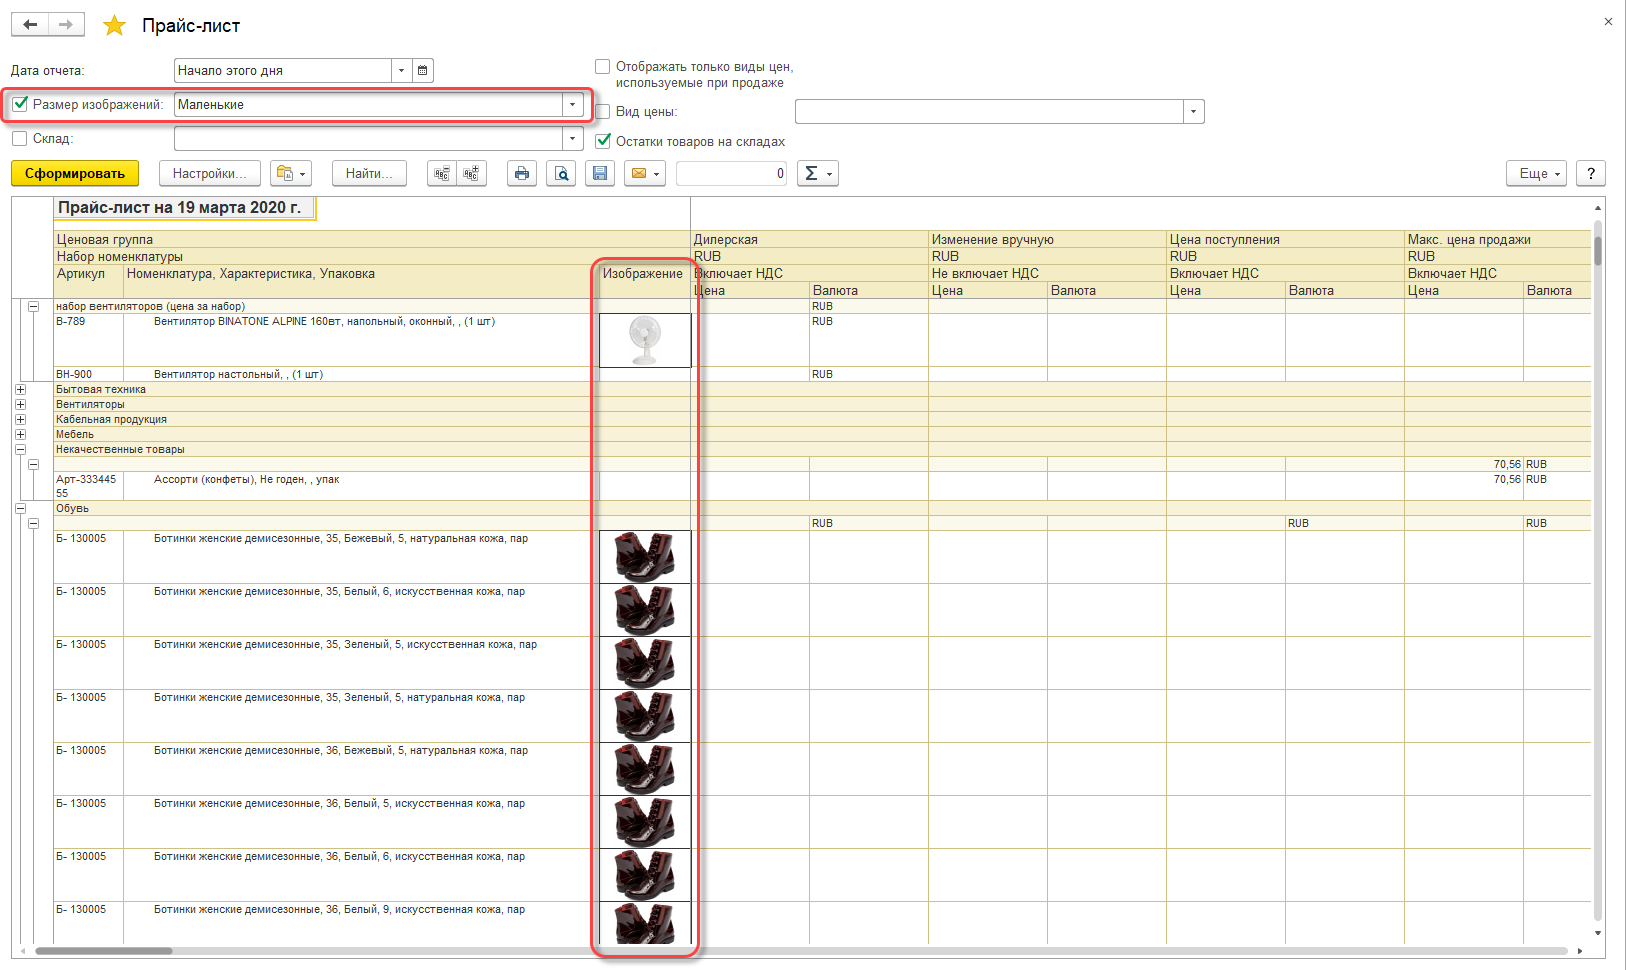
Task: Click expand all groups icon
Action: click(x=471, y=174)
